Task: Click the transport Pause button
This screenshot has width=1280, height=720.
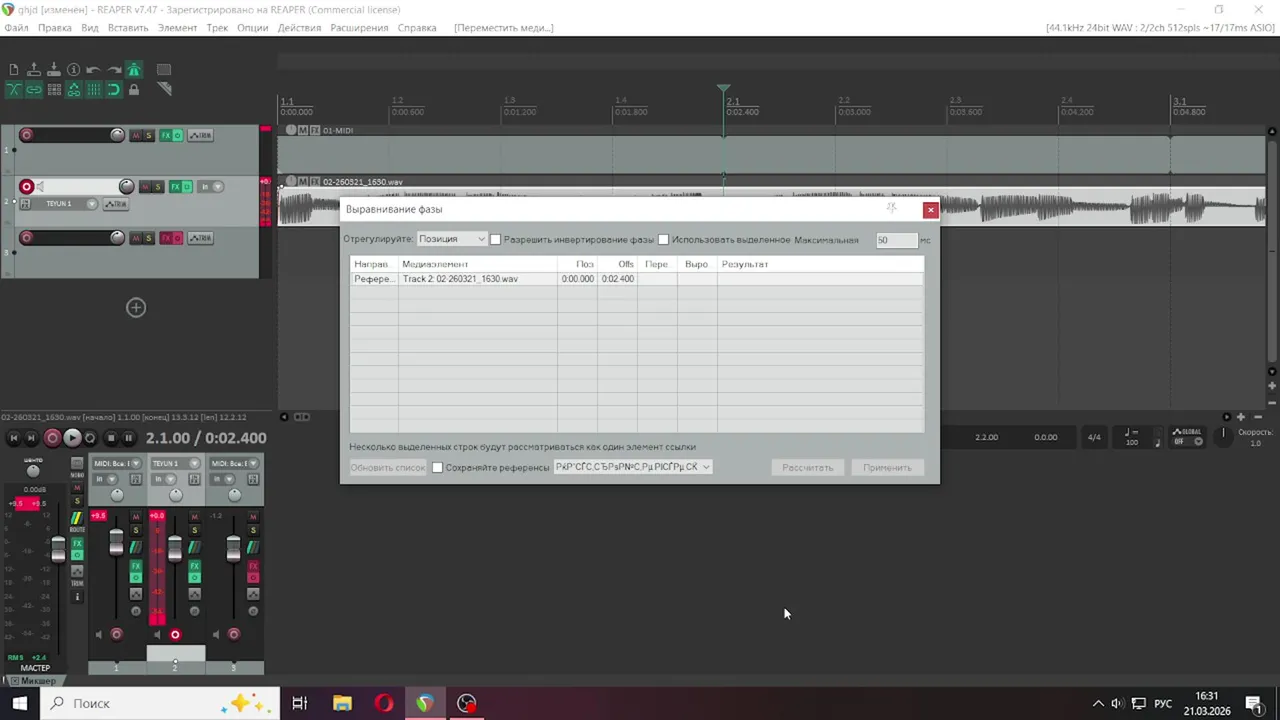Action: [x=129, y=438]
